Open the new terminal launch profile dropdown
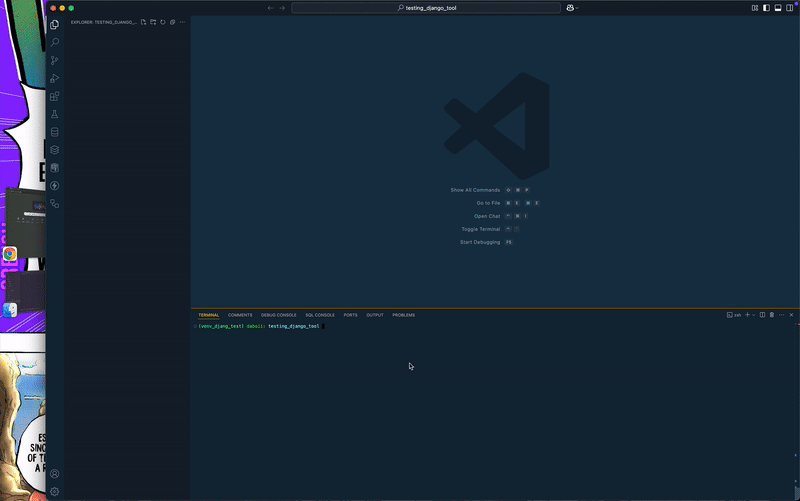 coord(754,315)
